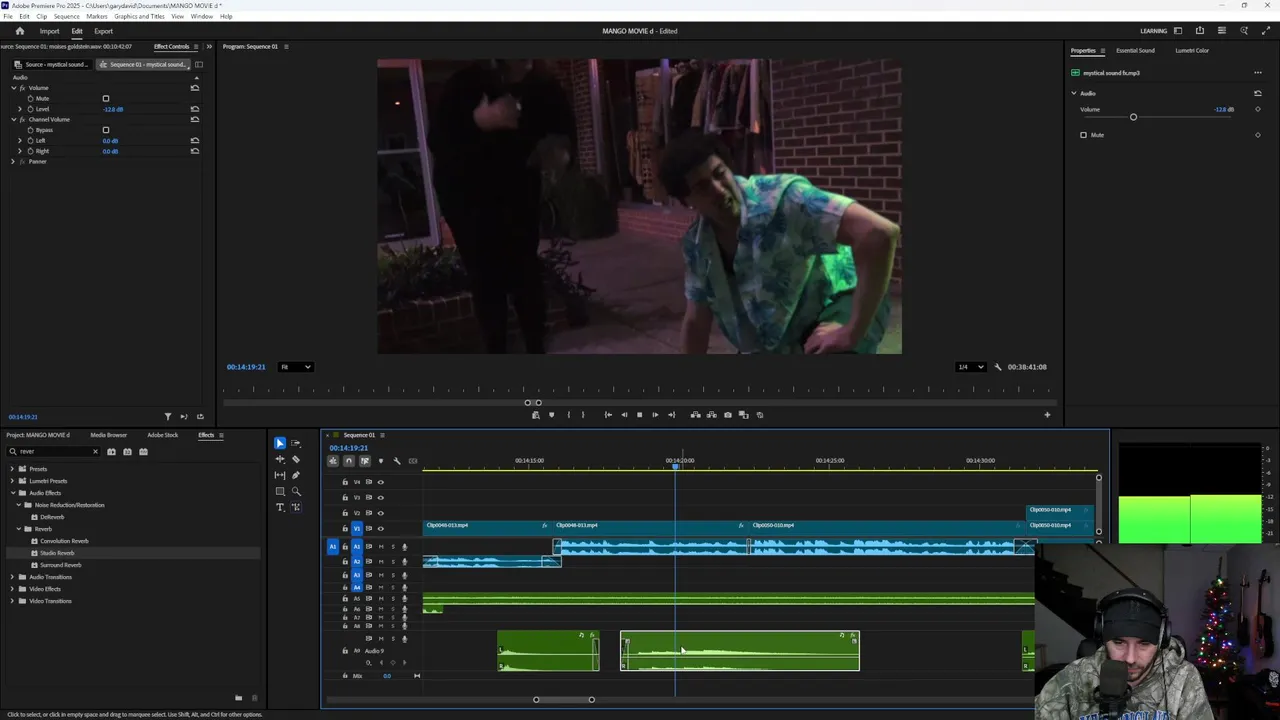Click the Lift button in Program monitor
Image resolution: width=1280 pixels, height=720 pixels.
point(695,415)
